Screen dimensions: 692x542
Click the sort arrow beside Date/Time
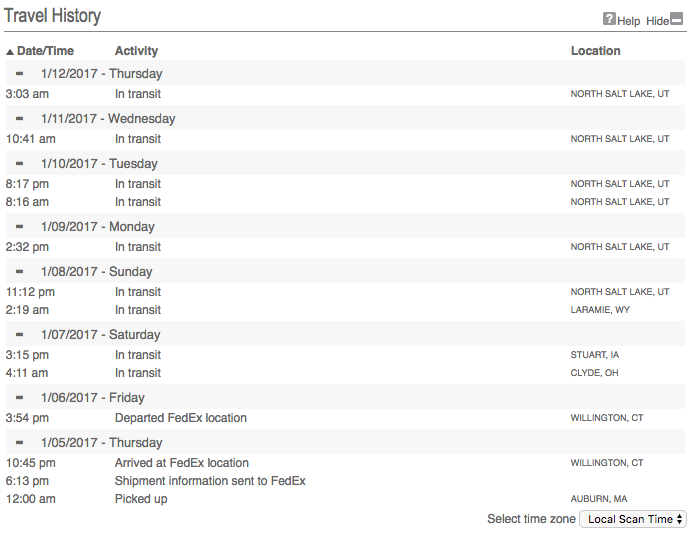(x=10, y=51)
